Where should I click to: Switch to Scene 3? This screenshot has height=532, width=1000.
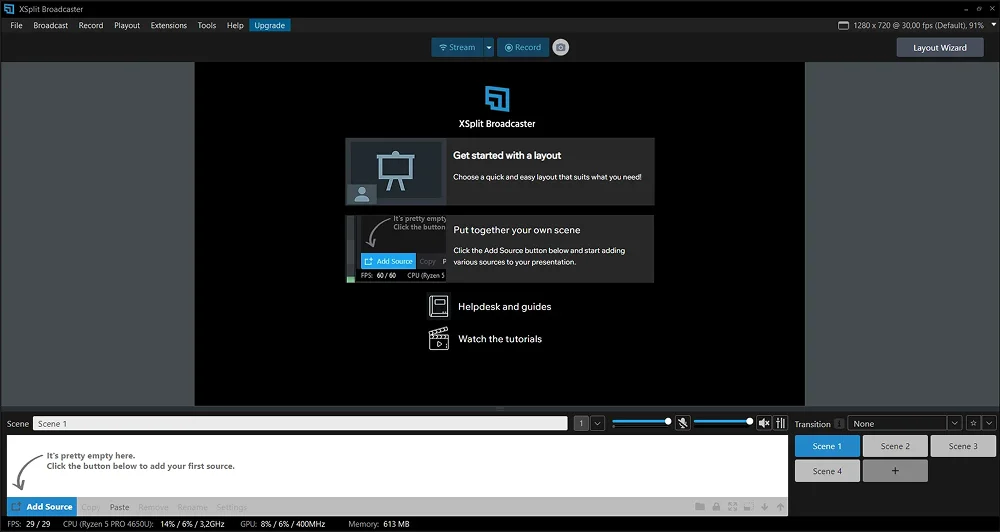pyautogui.click(x=963, y=446)
